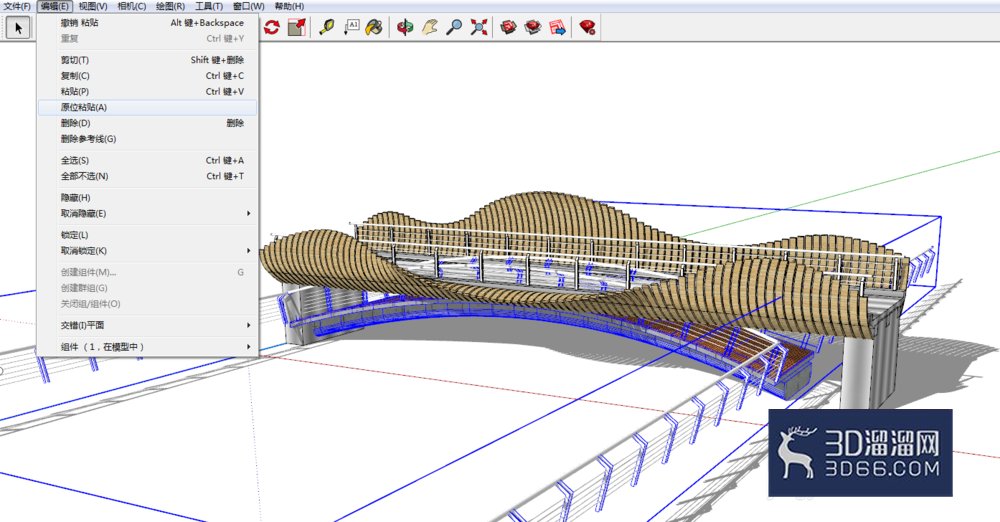Choose 删除(D) menu entry

coord(147,123)
